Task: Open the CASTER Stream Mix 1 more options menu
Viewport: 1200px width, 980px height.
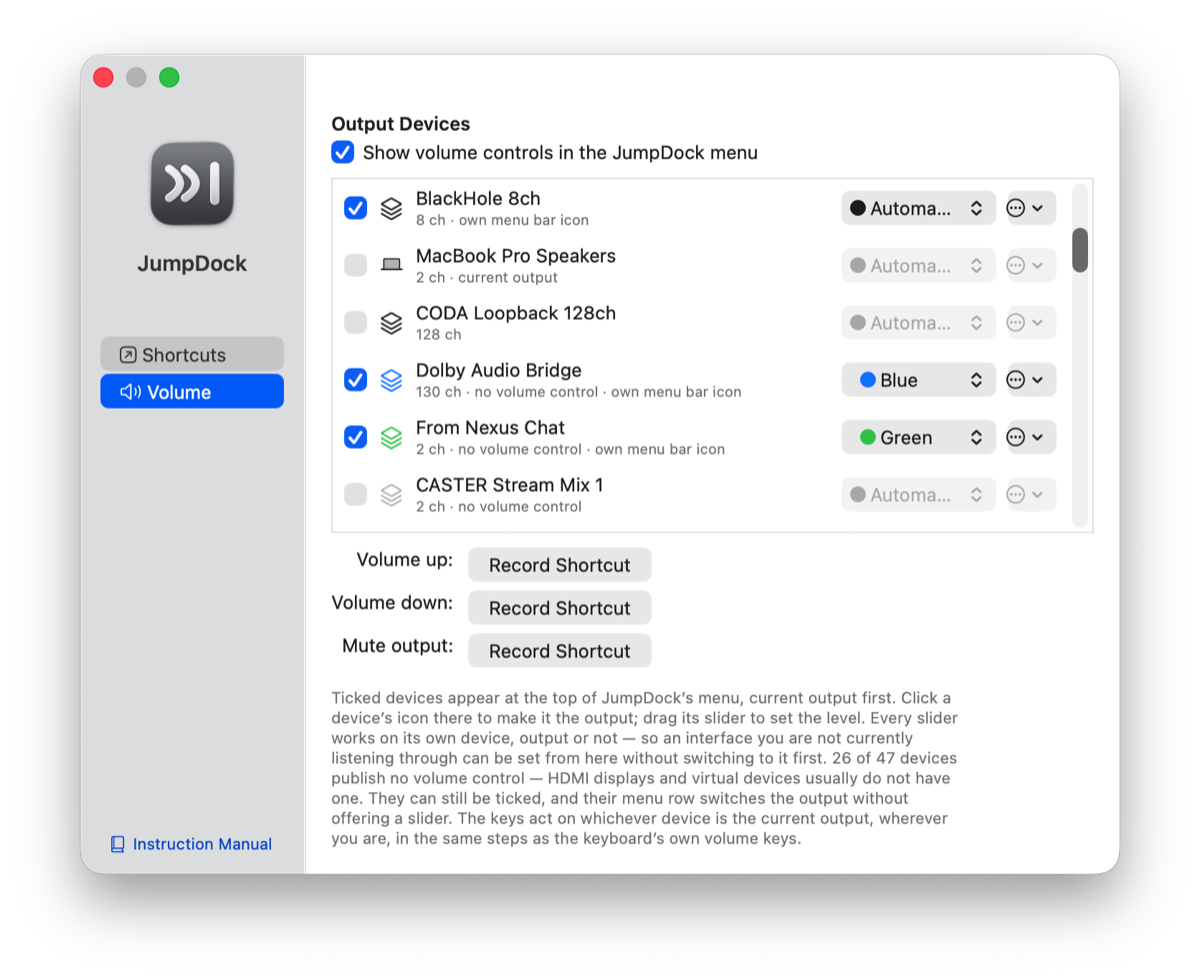Action: click(1031, 494)
